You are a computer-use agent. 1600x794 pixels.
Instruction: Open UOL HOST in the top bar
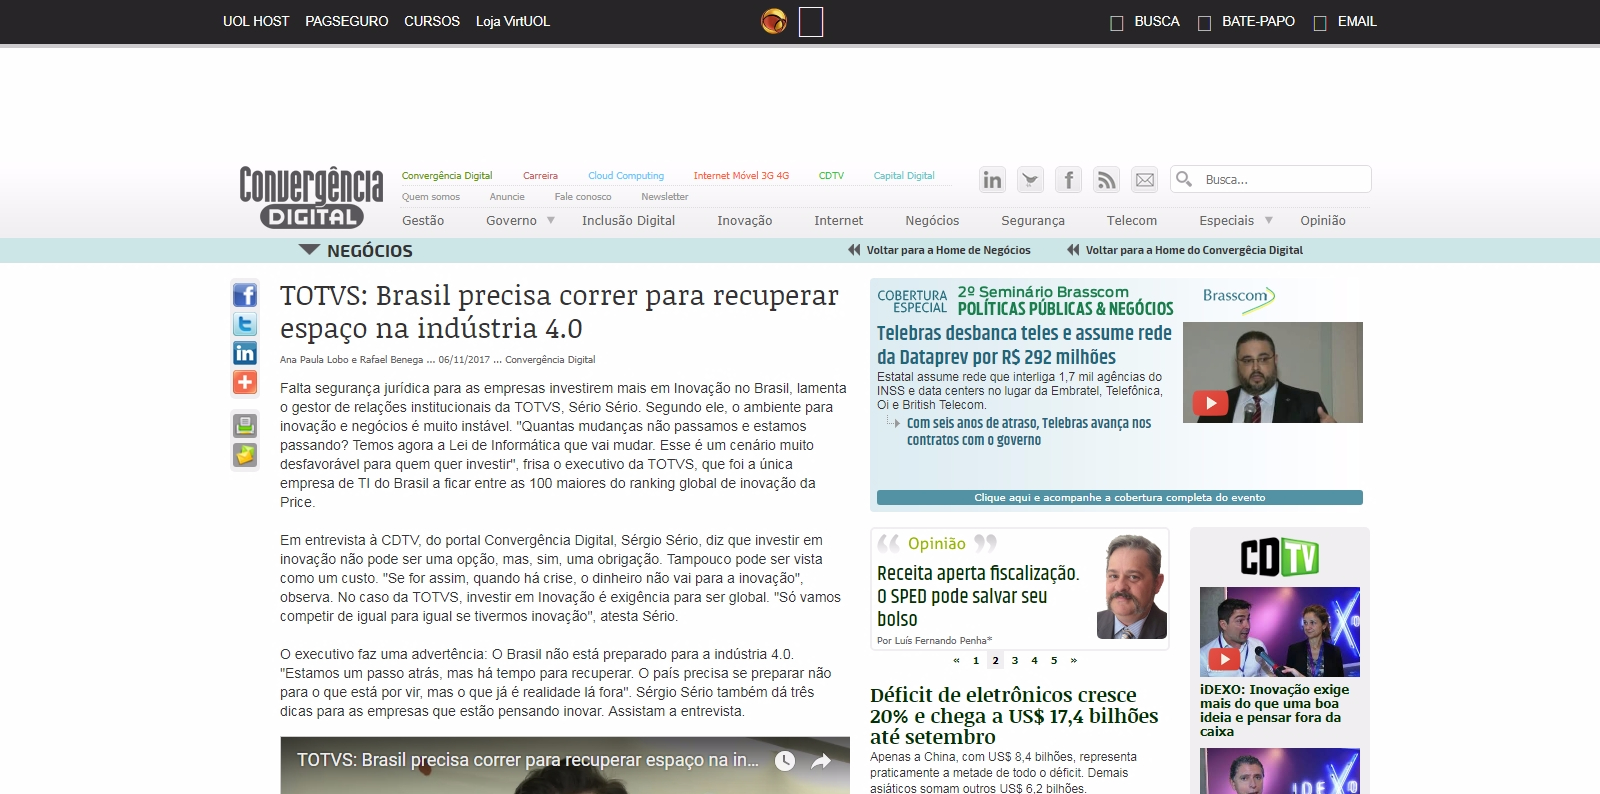pyautogui.click(x=256, y=21)
